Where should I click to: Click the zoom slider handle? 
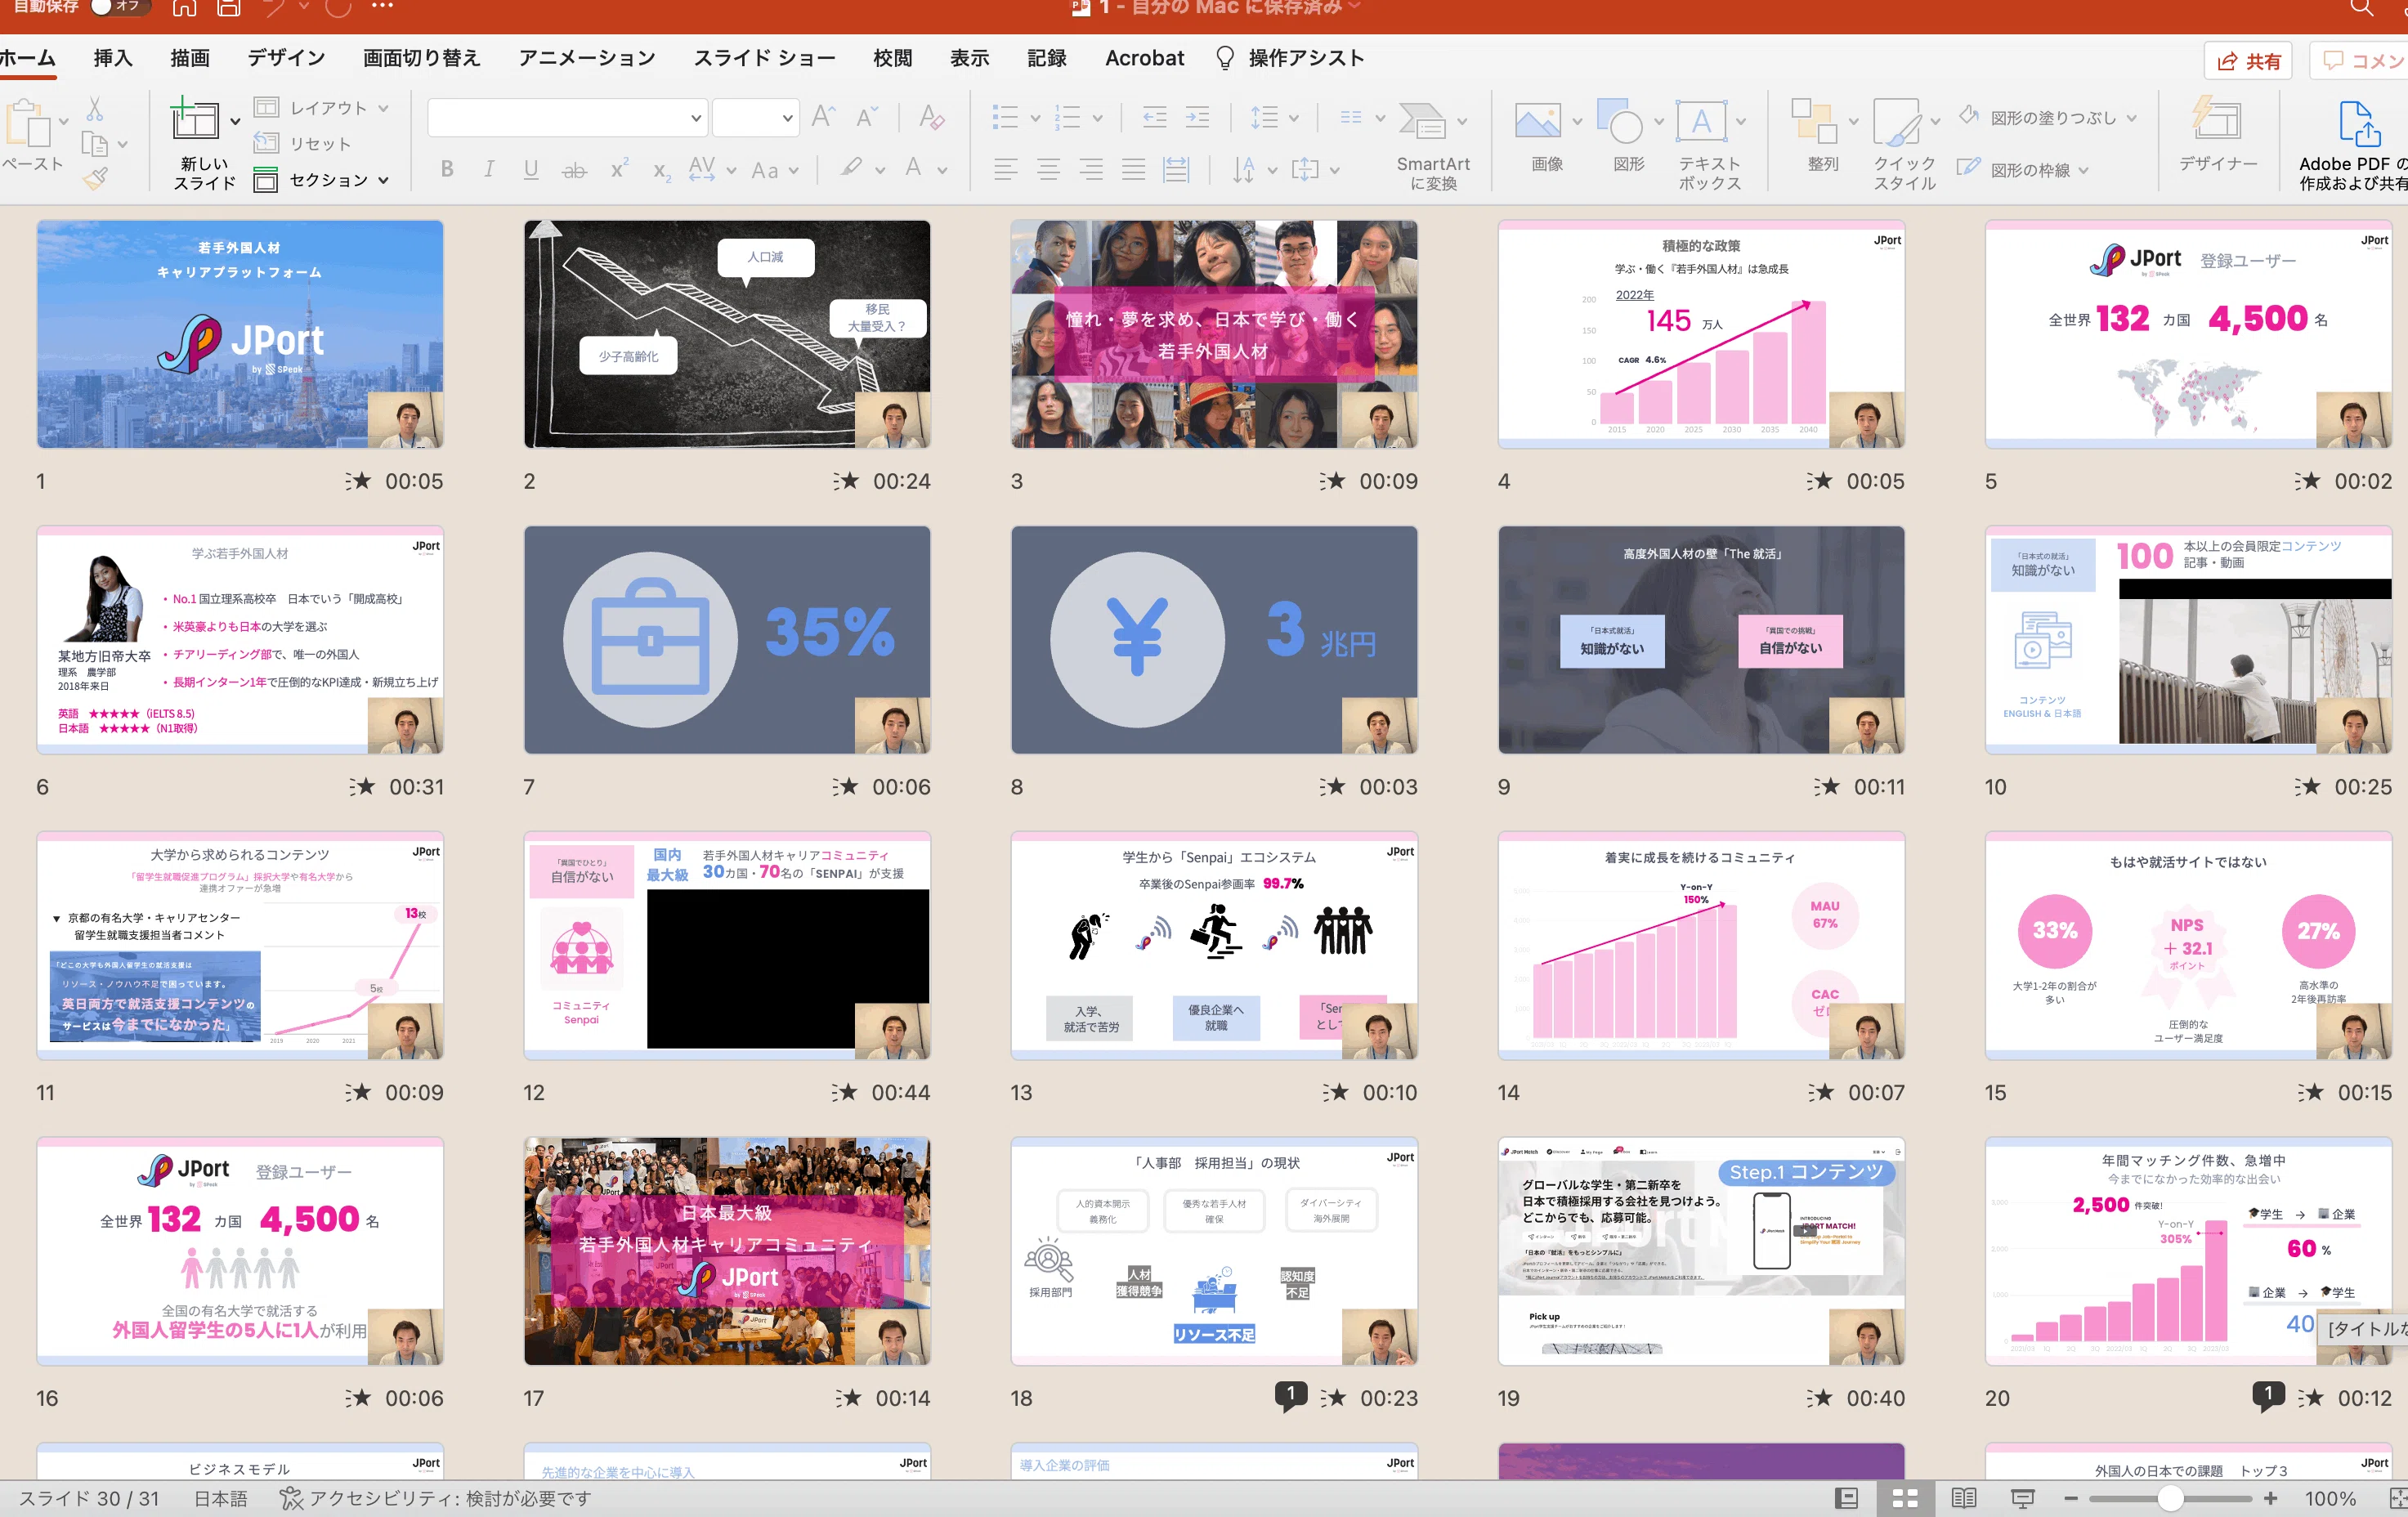[2169, 1498]
